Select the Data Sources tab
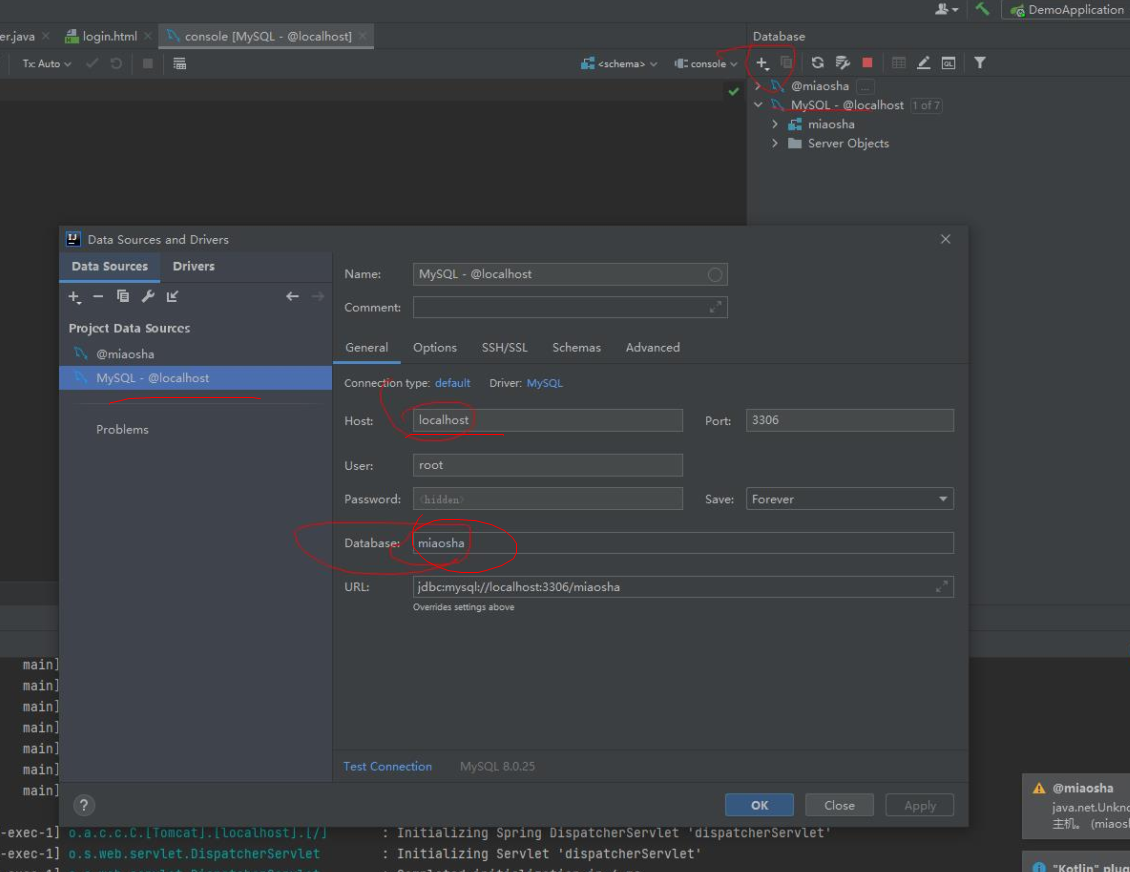1130x872 pixels. (x=110, y=266)
